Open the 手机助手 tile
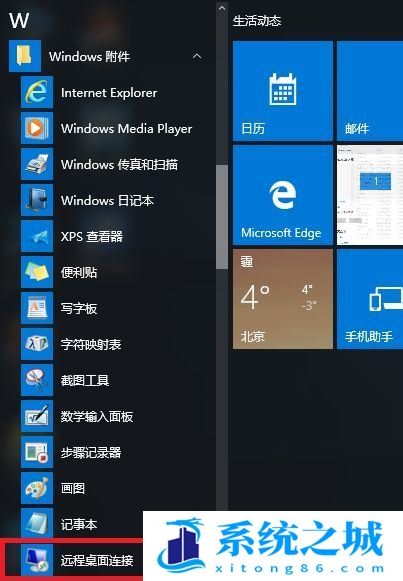The height and width of the screenshot is (581, 403). (370, 299)
